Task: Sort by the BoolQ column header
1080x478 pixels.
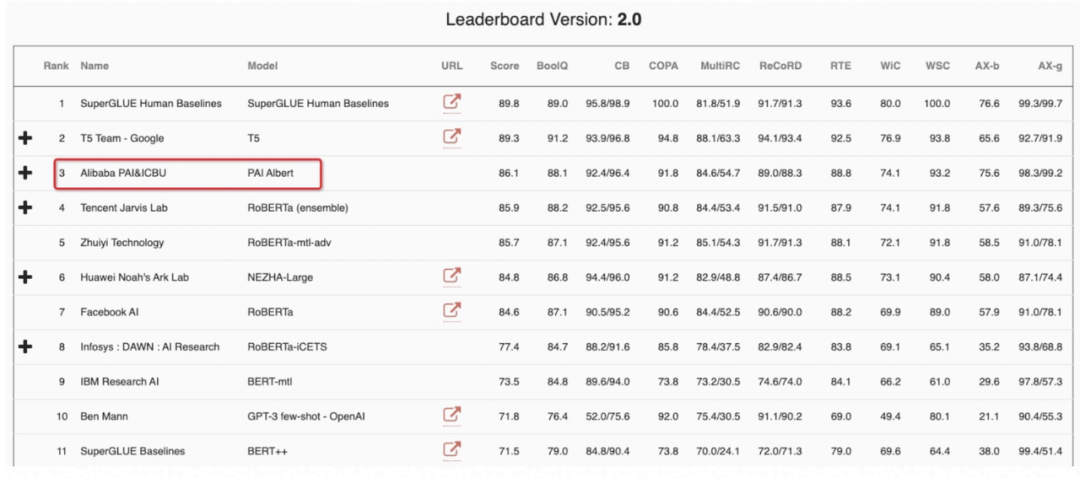Action: (552, 66)
